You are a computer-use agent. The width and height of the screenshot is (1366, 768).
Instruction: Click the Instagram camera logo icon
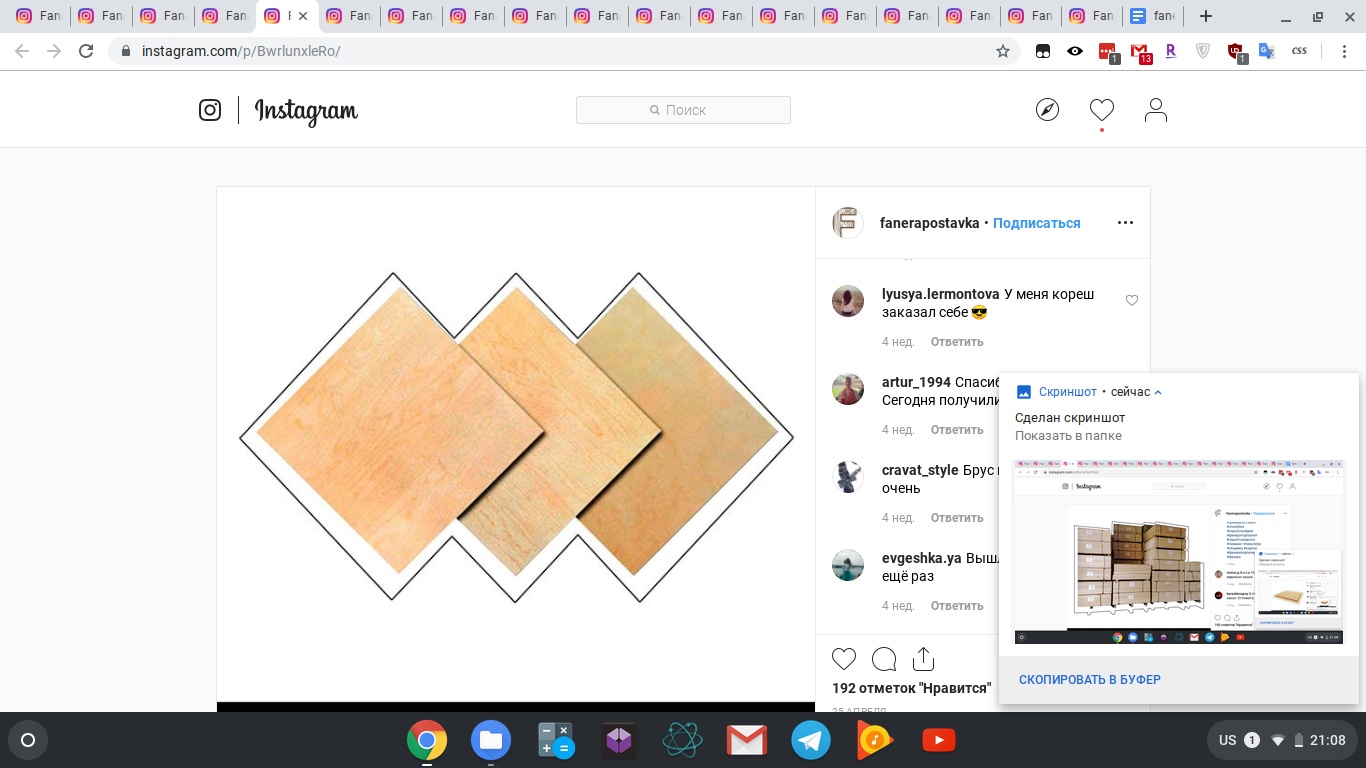(x=210, y=110)
